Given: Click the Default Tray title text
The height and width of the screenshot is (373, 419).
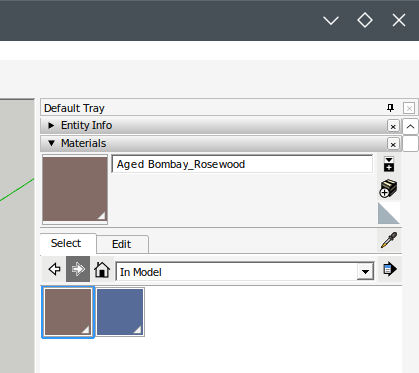Looking at the screenshot, I should 74,108.
